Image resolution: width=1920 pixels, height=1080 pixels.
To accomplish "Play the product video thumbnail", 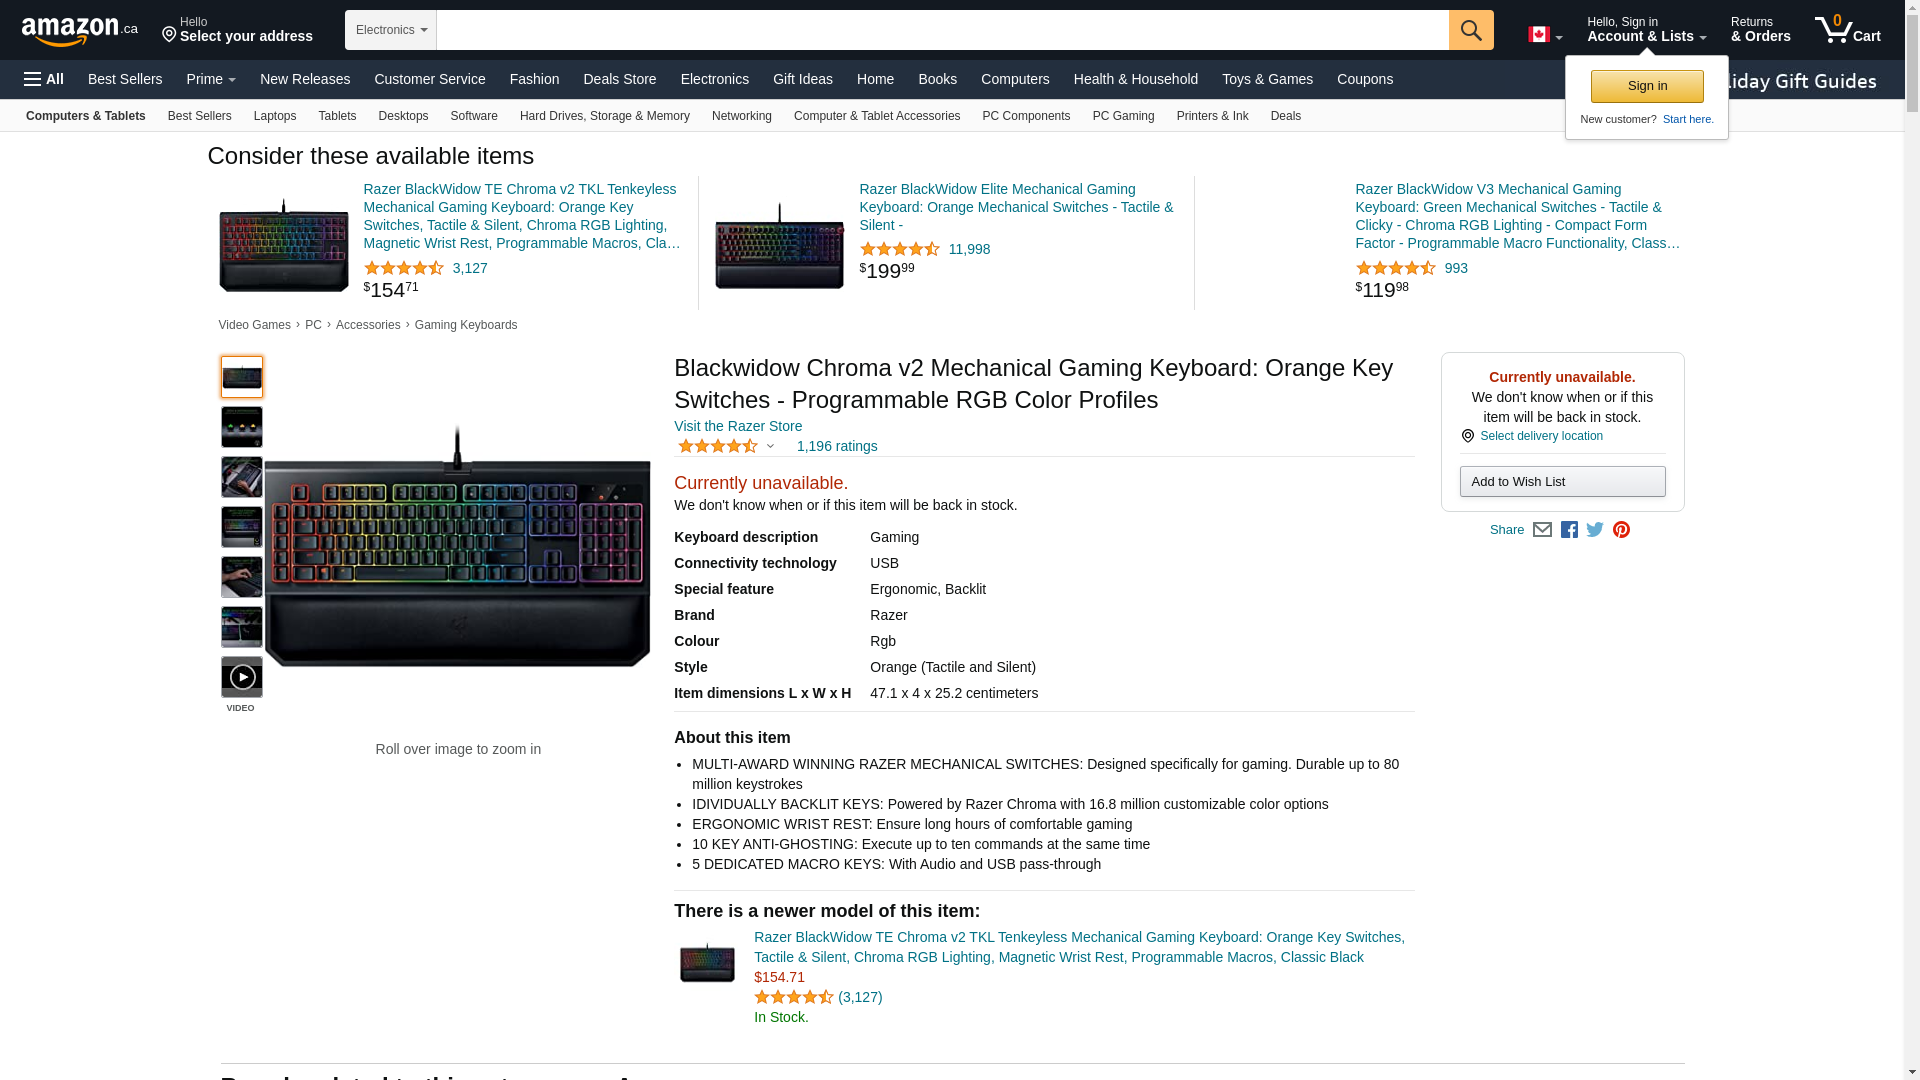I will coord(242,677).
